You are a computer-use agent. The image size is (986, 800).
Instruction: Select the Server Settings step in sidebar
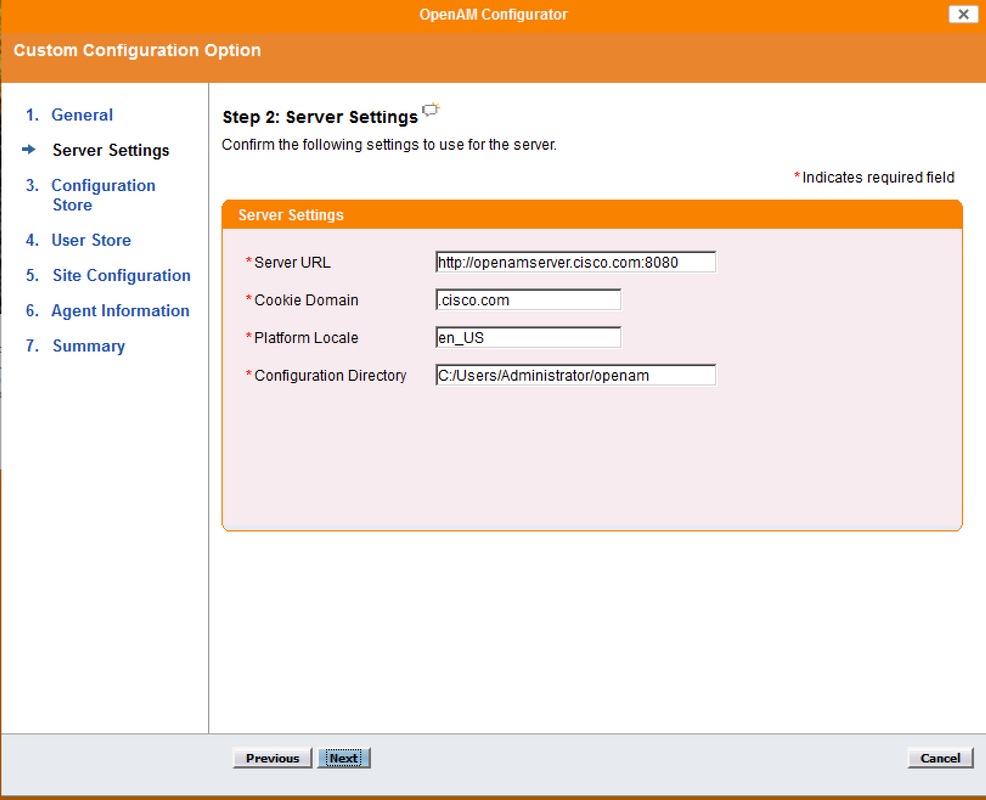click(x=111, y=150)
